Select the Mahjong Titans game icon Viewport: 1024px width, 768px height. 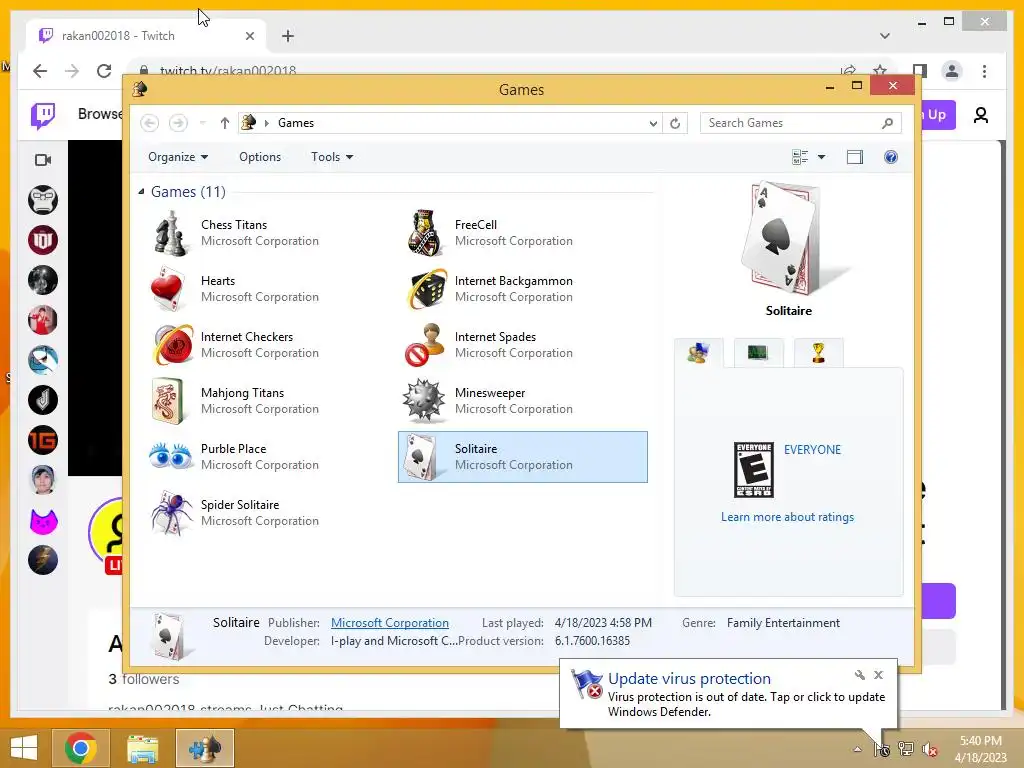[x=168, y=401]
